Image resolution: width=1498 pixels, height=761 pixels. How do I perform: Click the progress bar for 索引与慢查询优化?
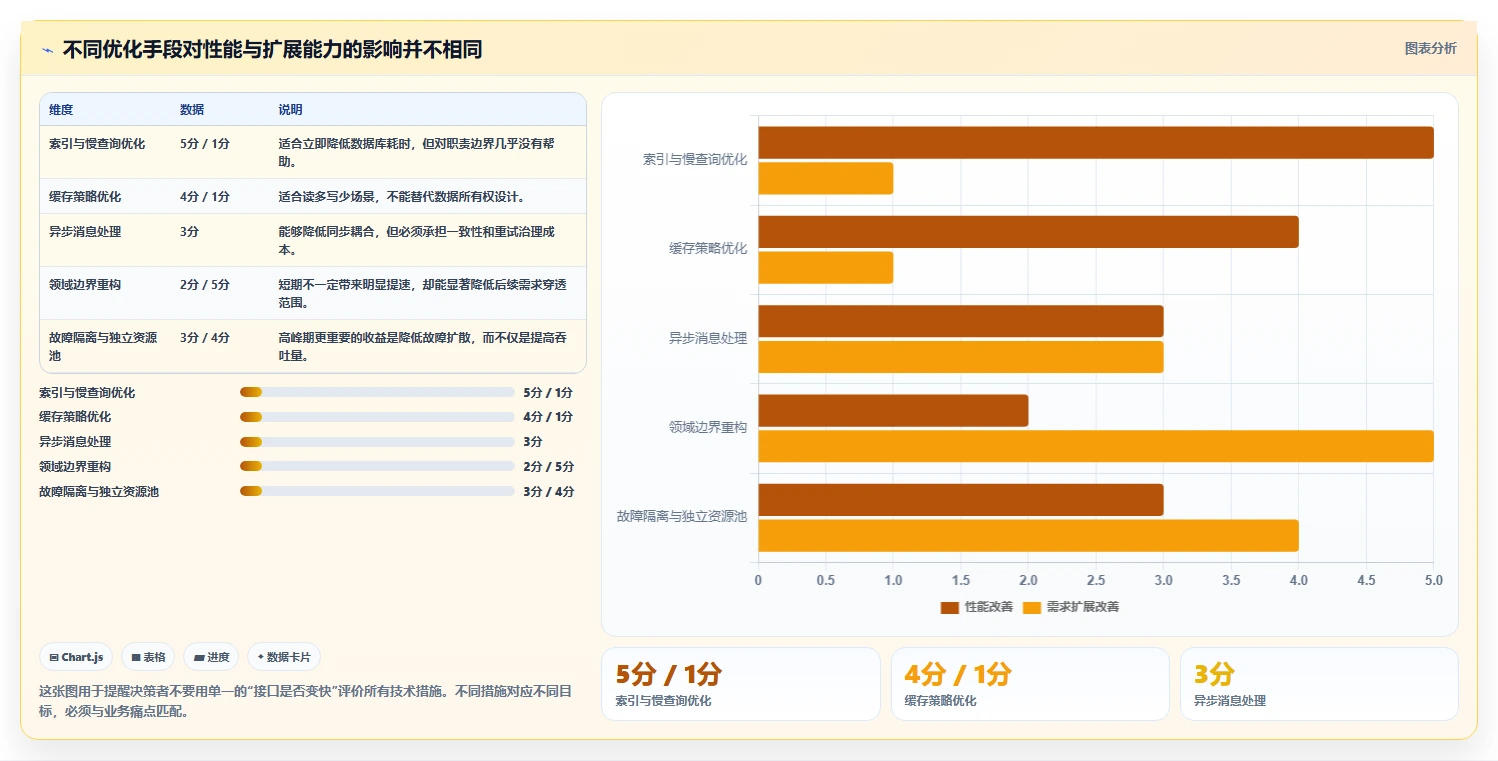pyautogui.click(x=377, y=392)
